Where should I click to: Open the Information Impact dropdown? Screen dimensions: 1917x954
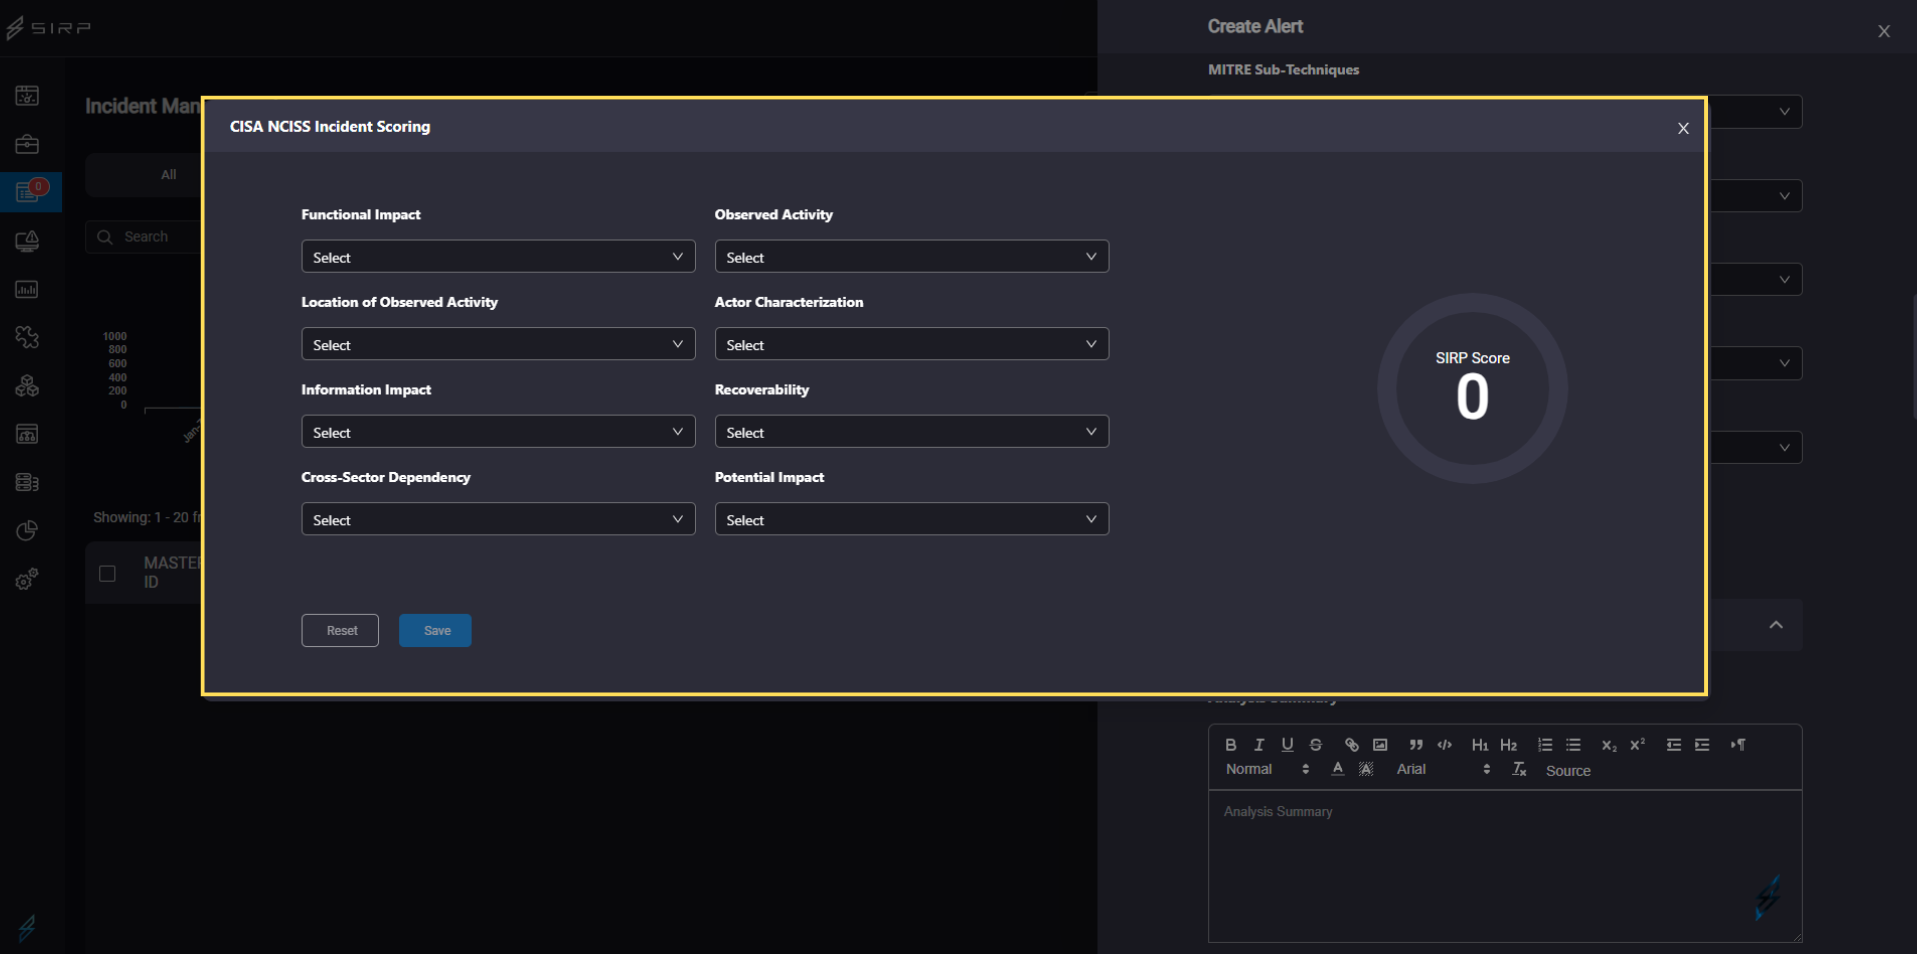[x=498, y=432]
